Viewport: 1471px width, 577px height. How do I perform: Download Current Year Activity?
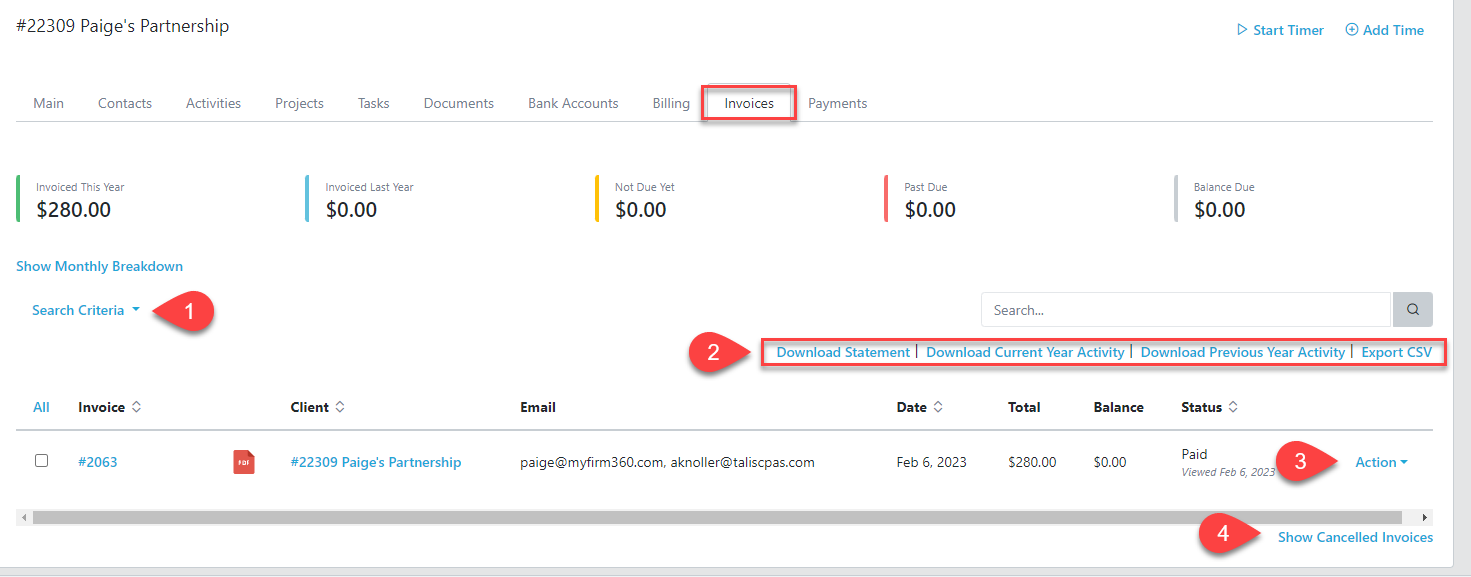coord(1025,352)
